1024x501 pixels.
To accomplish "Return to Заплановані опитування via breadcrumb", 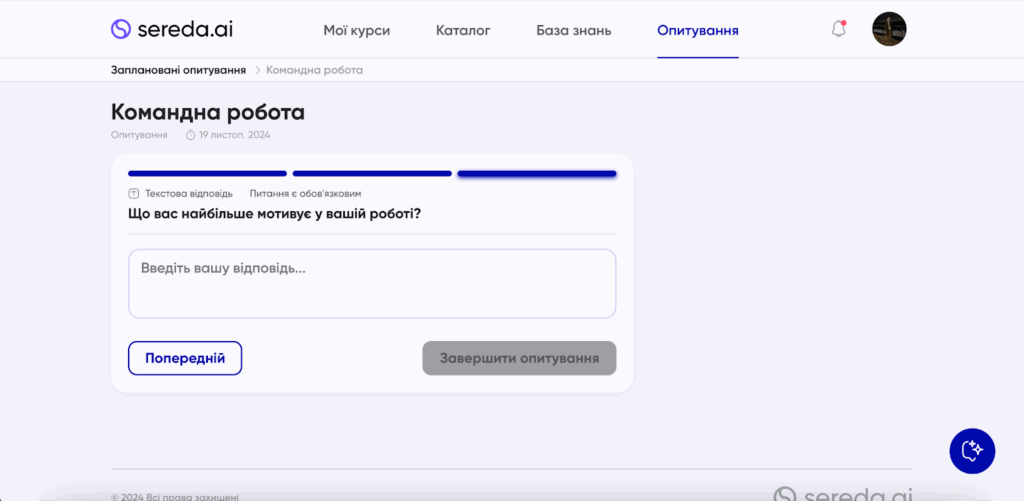I will click(x=178, y=70).
